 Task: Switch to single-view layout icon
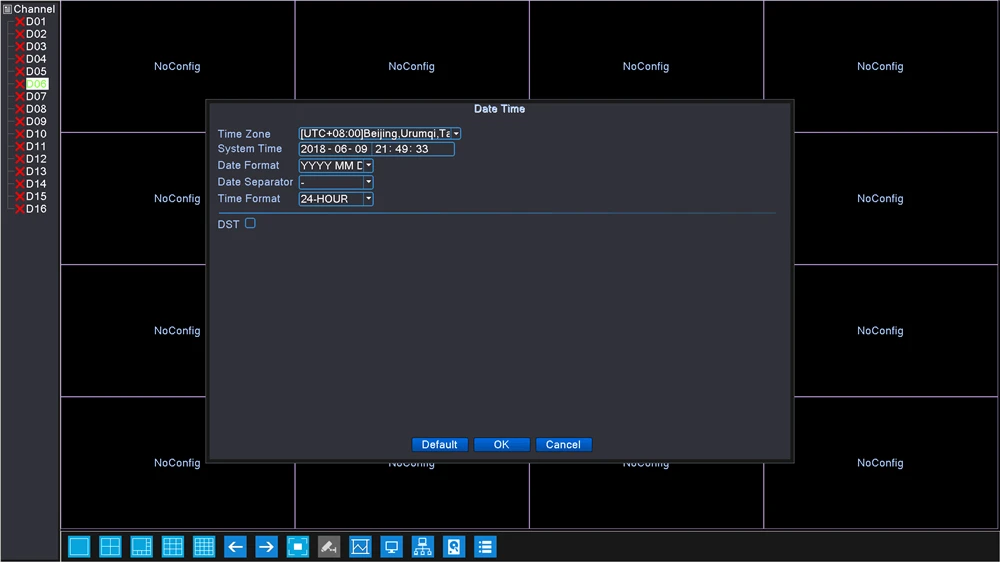click(79, 547)
